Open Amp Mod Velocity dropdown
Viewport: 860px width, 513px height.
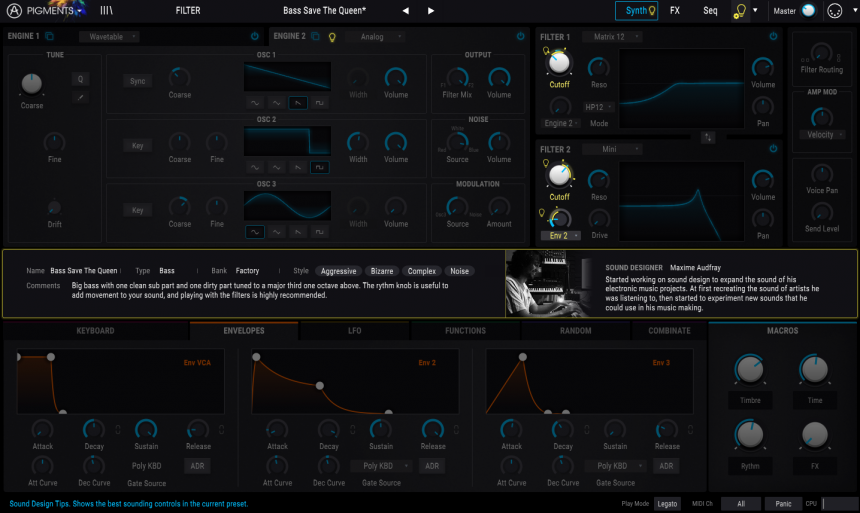click(822, 134)
